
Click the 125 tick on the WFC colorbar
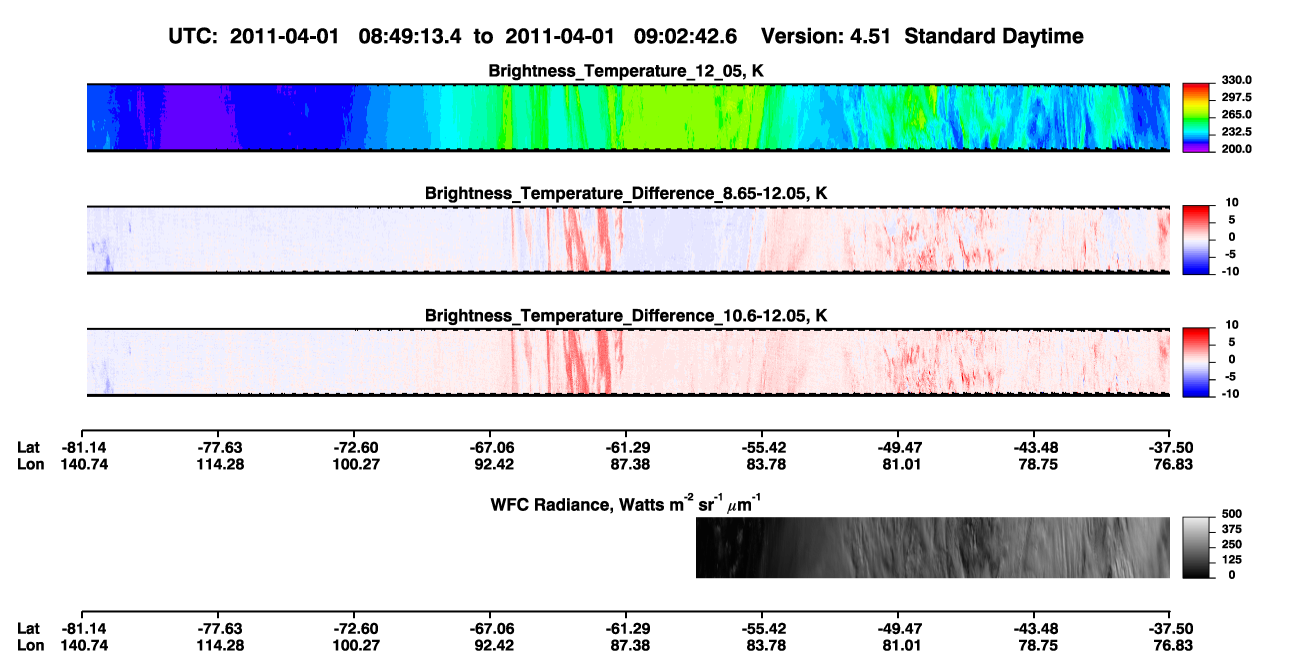tap(1230, 559)
